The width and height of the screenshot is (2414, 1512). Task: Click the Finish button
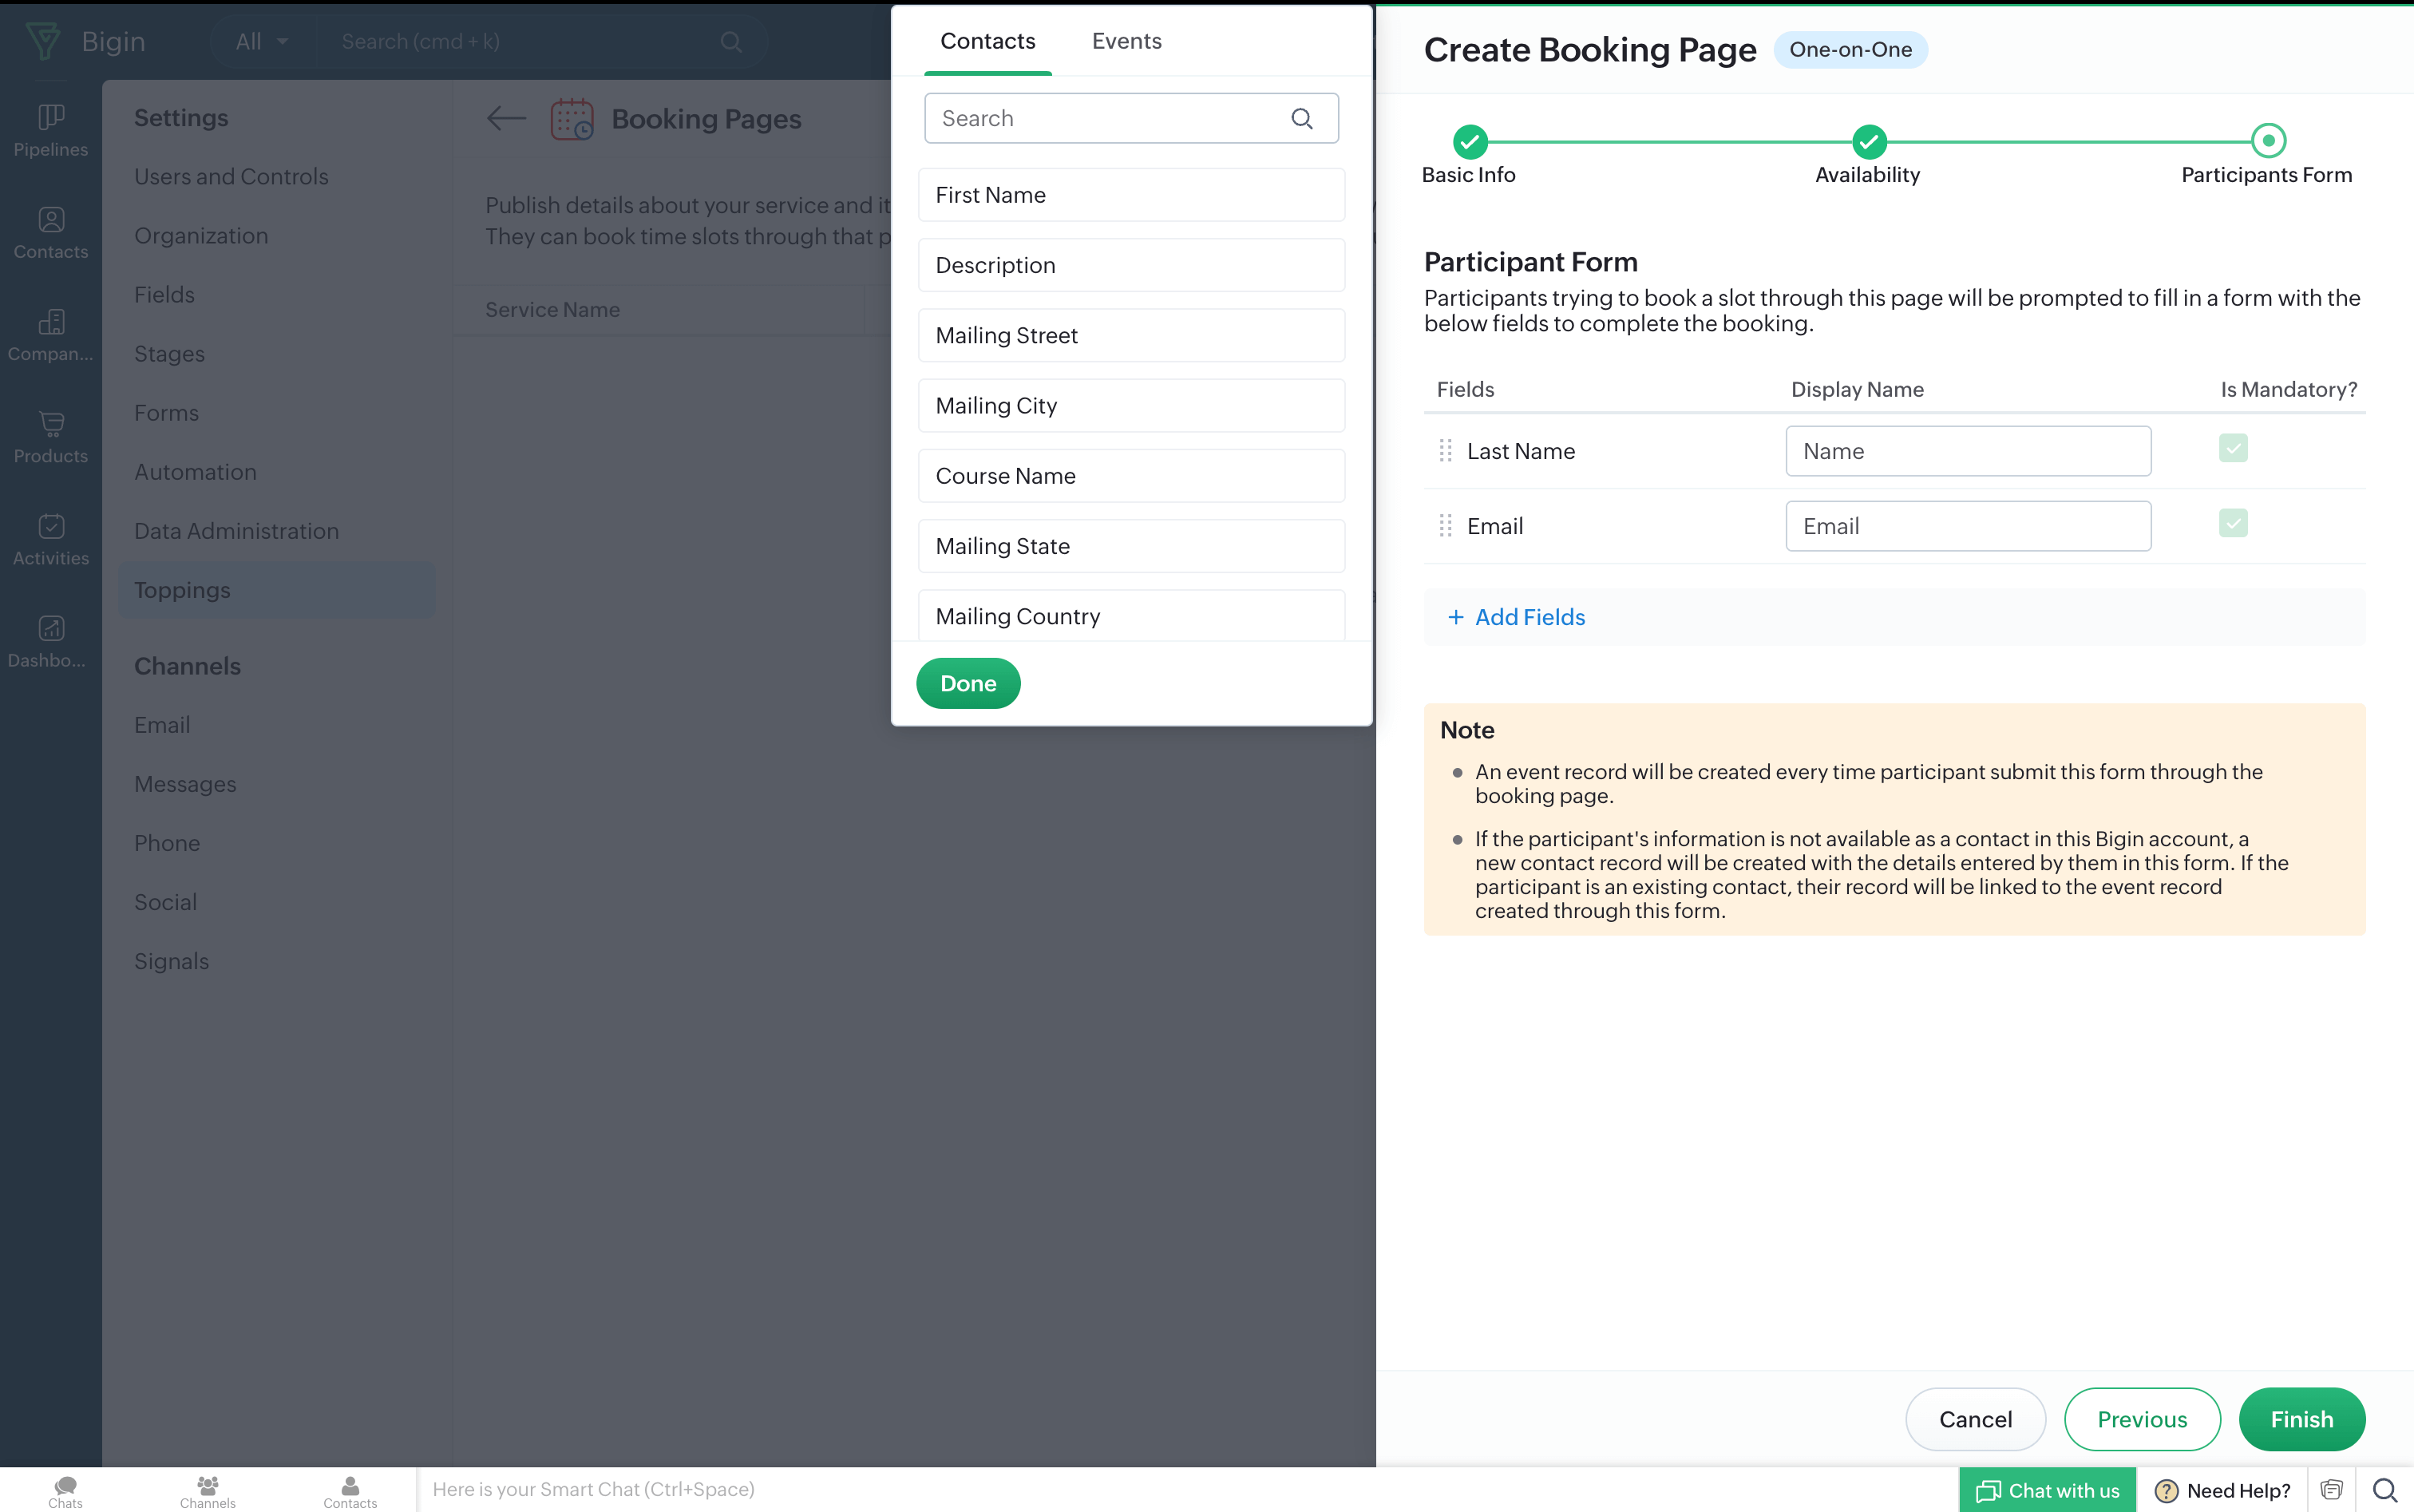tap(2302, 1419)
